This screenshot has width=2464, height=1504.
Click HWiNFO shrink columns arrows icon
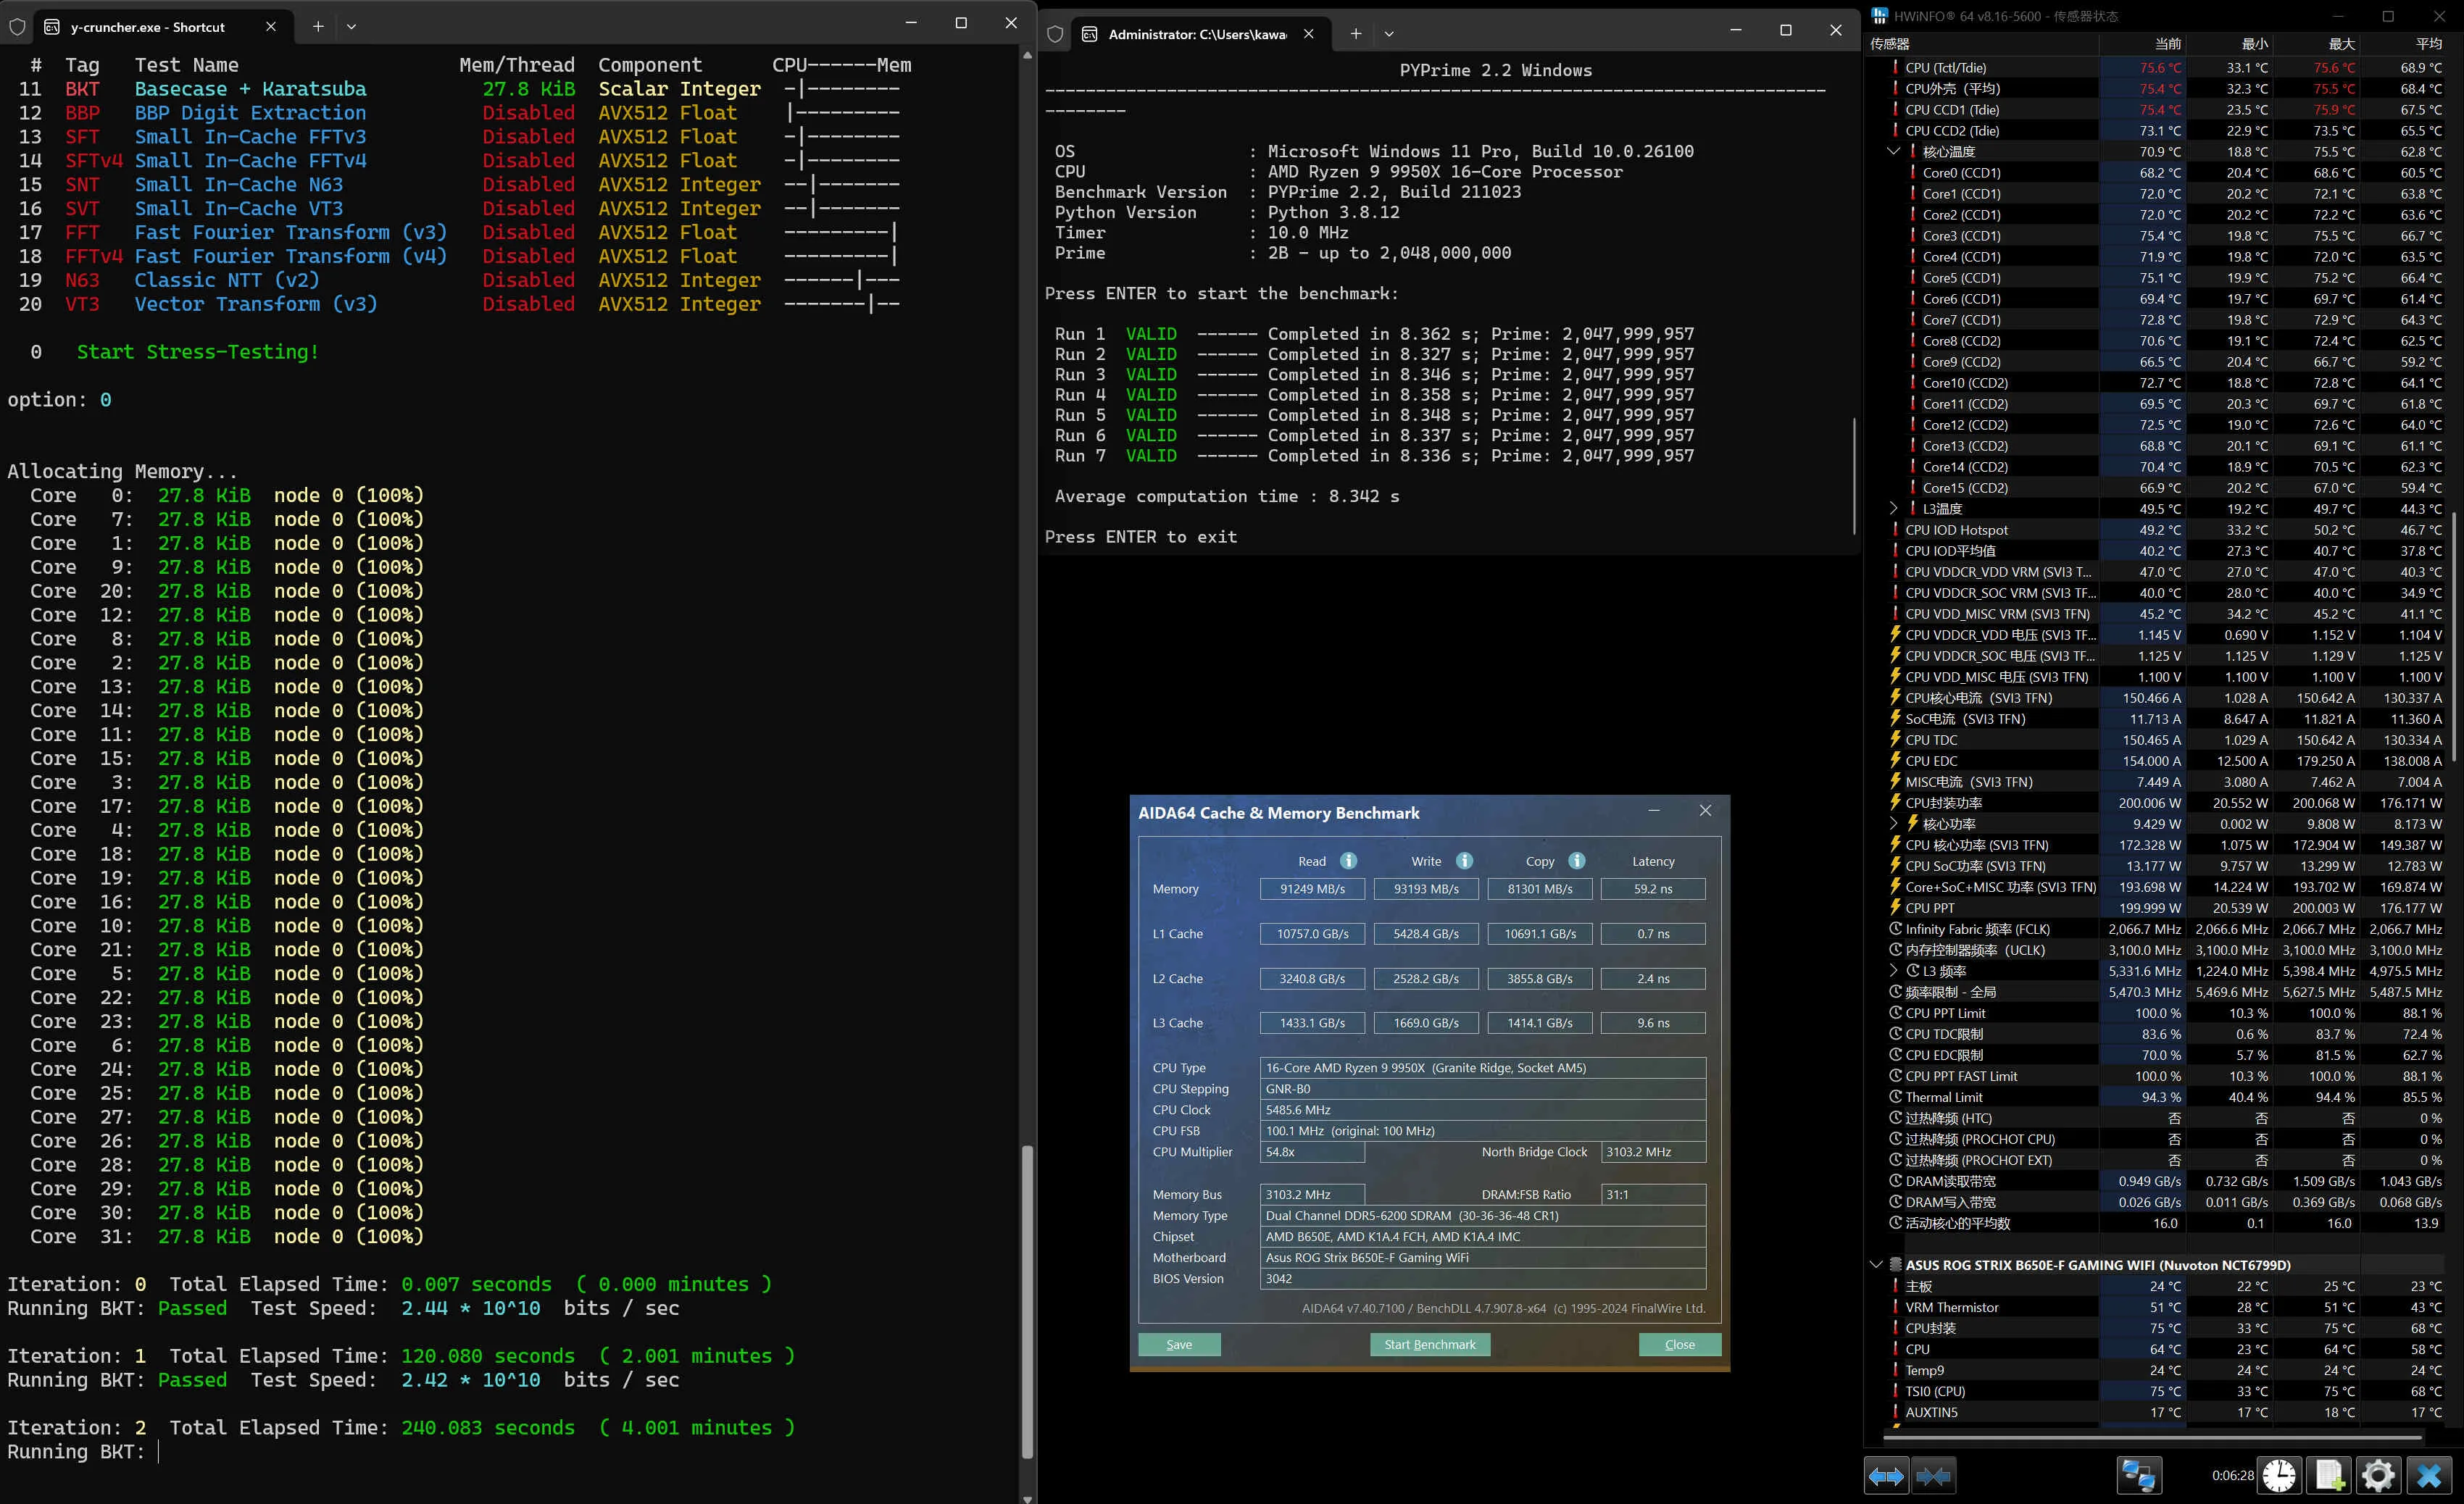(1934, 1476)
